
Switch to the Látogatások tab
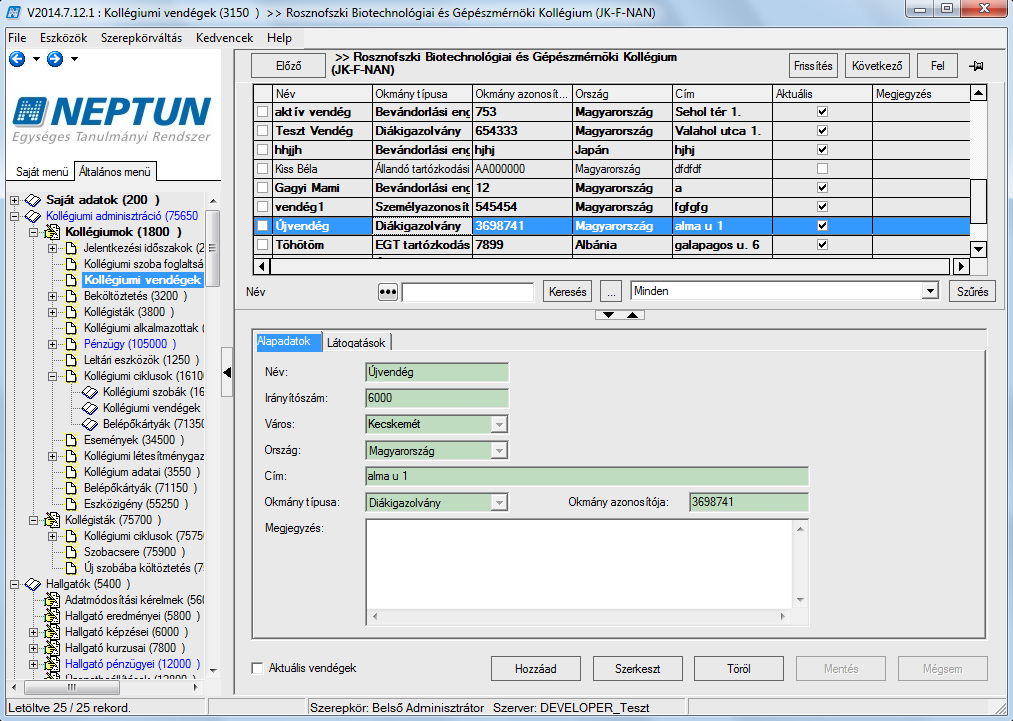click(x=356, y=342)
